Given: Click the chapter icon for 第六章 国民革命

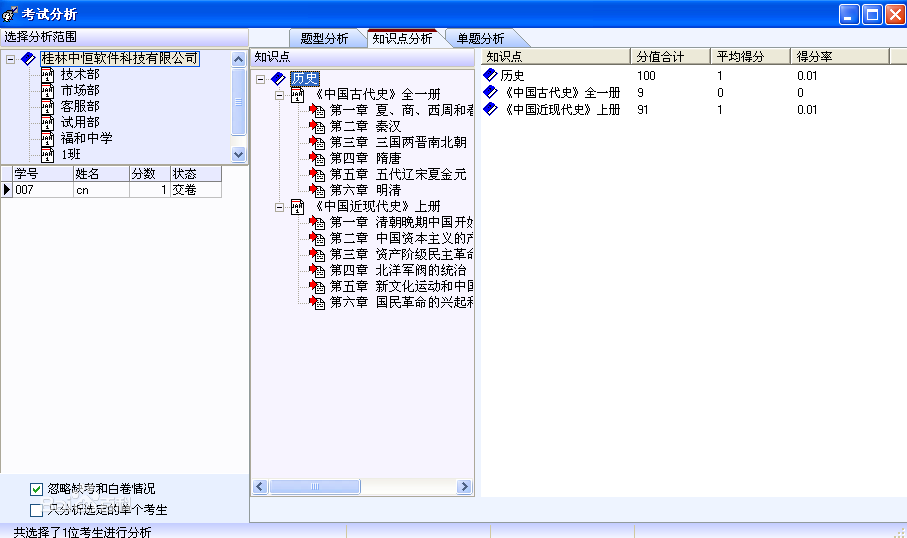Looking at the screenshot, I should coord(317,303).
